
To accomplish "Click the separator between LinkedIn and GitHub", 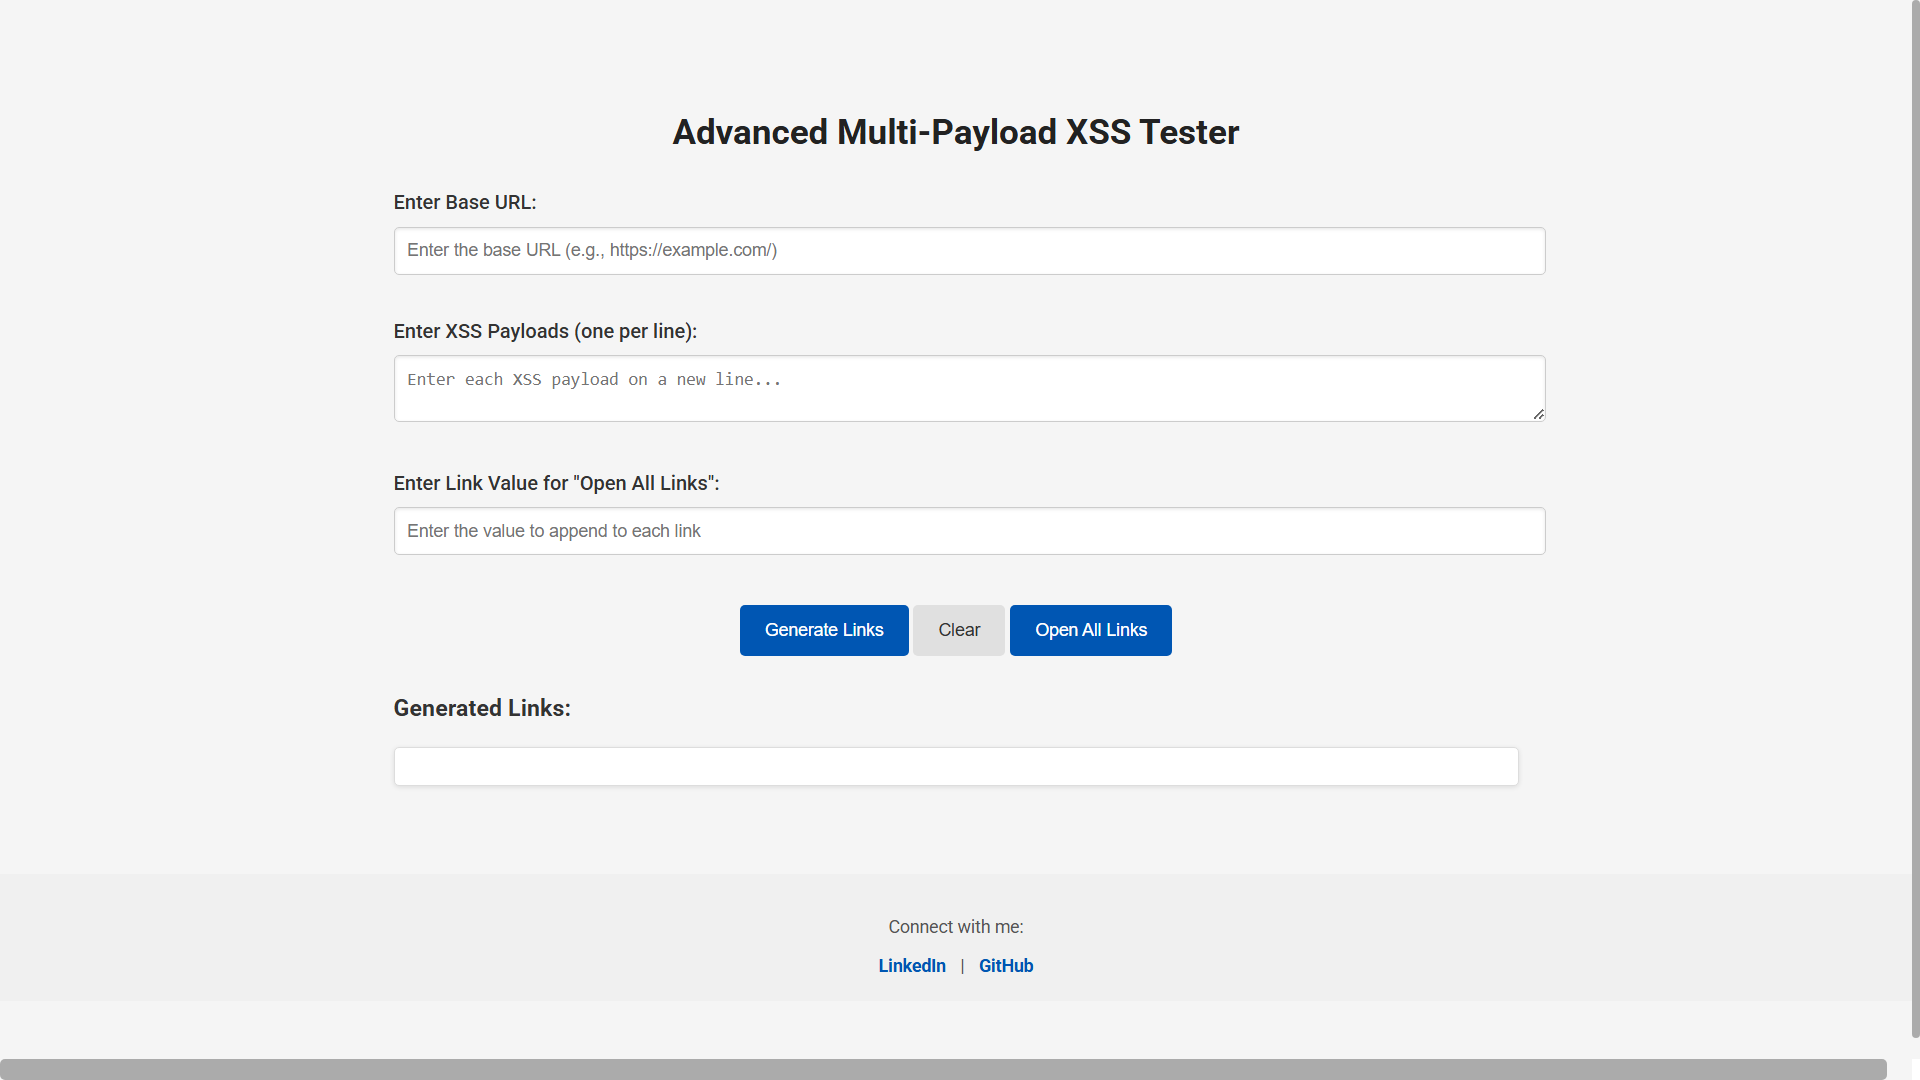I will coord(962,966).
